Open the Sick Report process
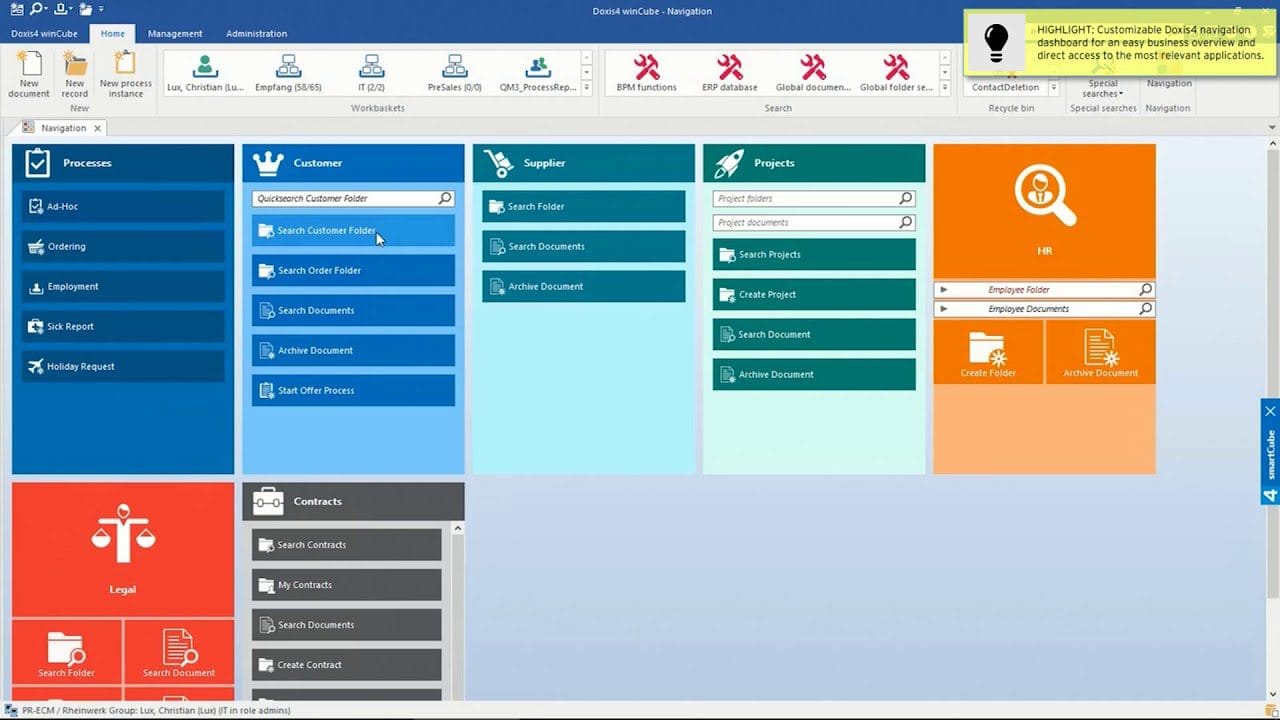Viewport: 1280px width, 720px height. point(123,326)
